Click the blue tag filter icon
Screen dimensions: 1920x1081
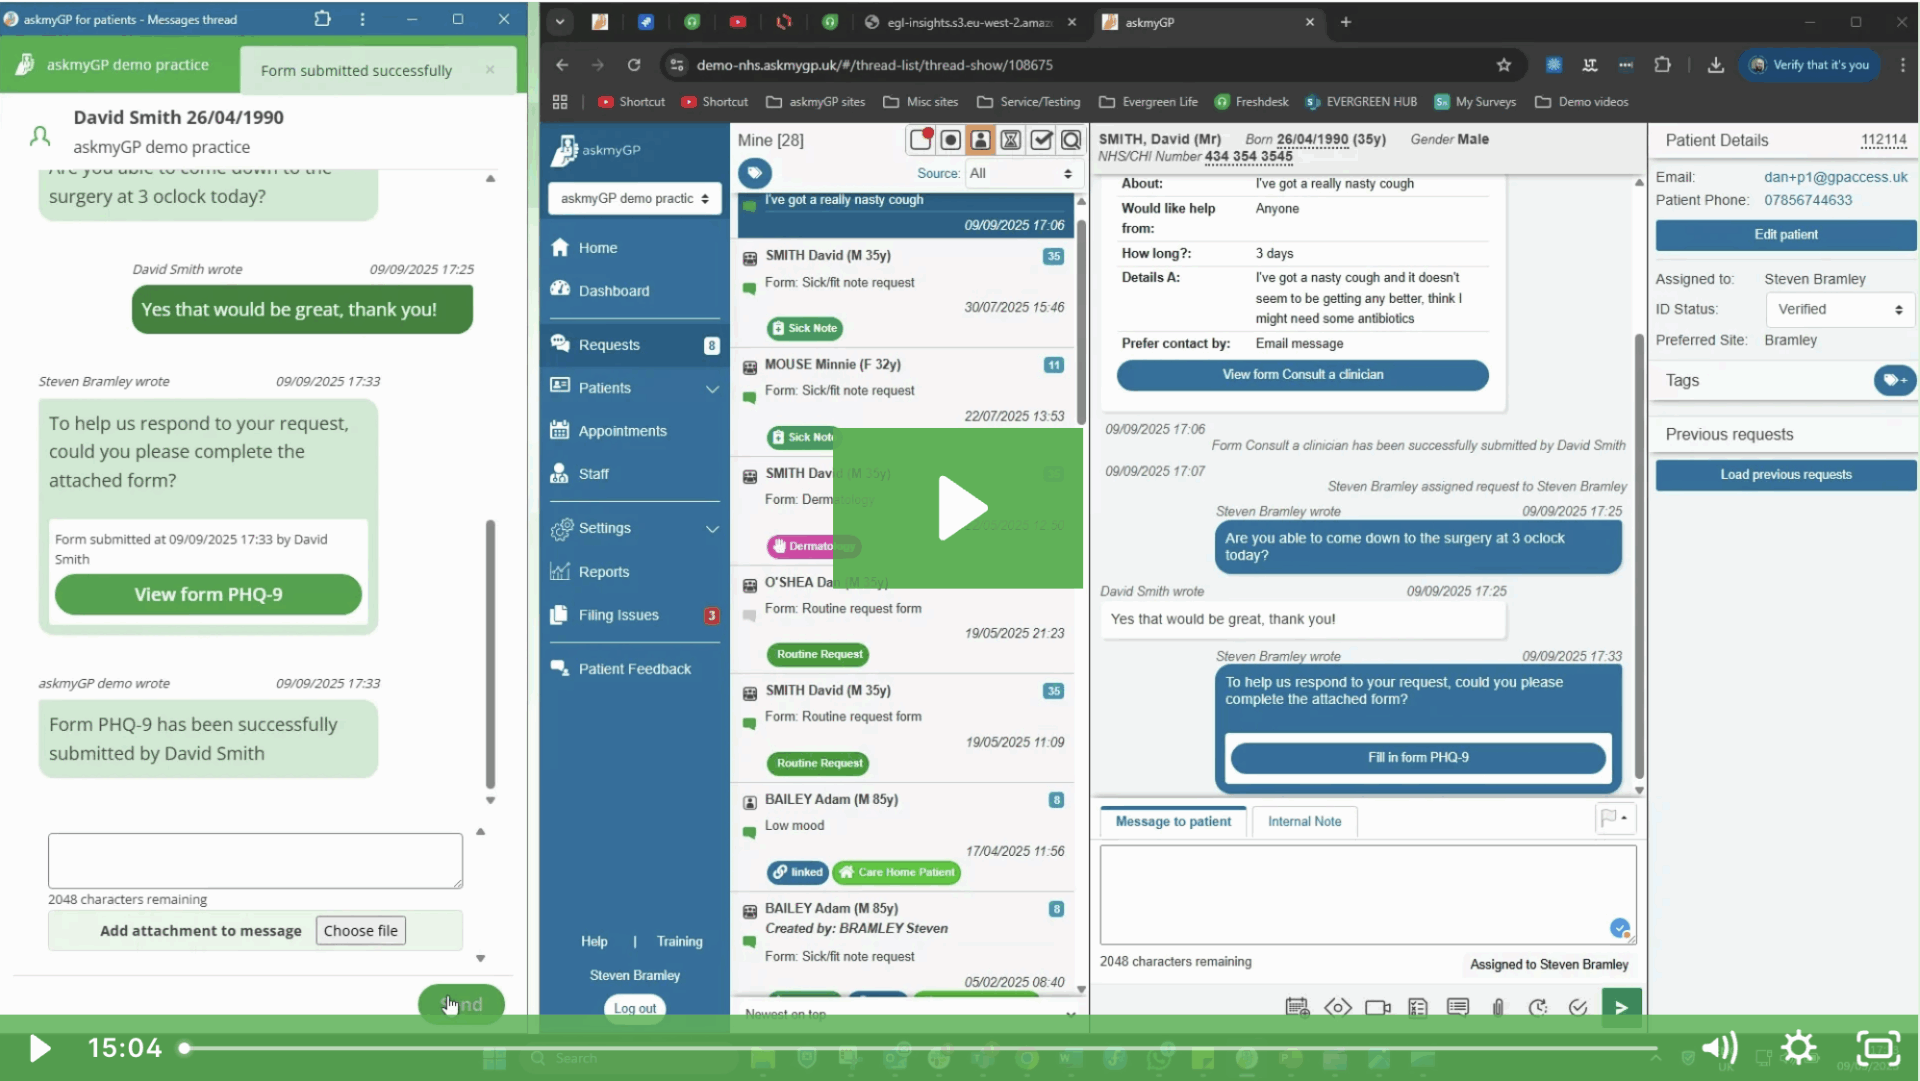755,173
